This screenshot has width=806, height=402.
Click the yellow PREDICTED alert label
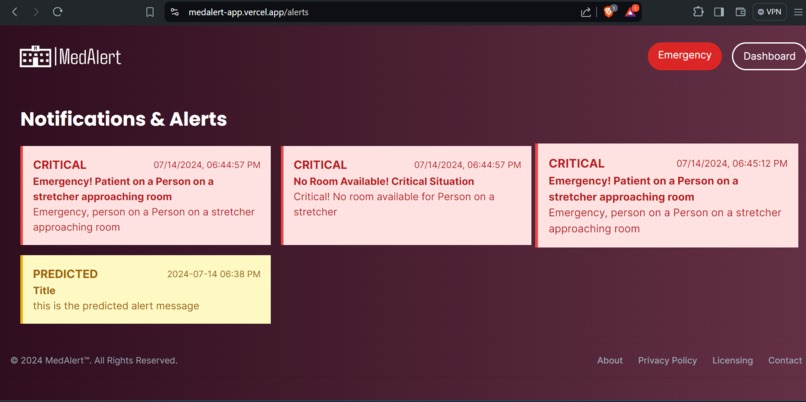pos(65,274)
